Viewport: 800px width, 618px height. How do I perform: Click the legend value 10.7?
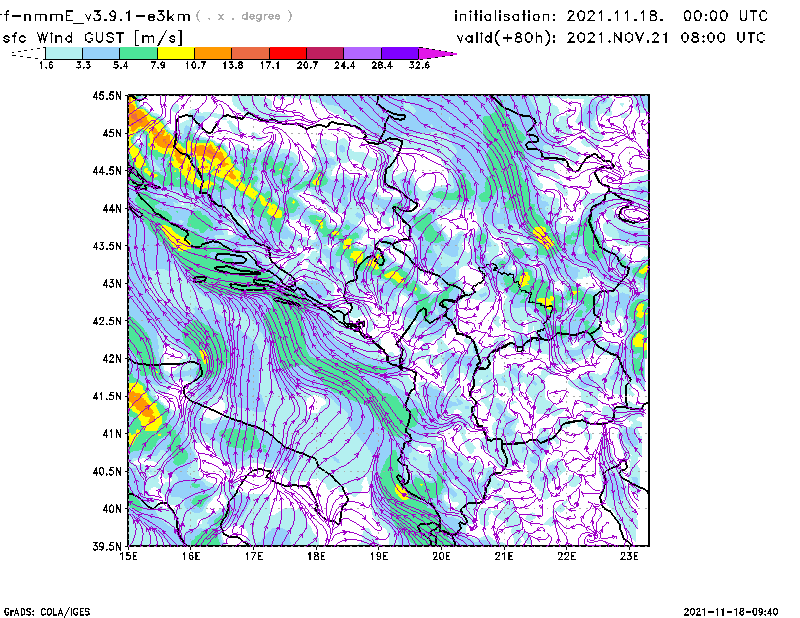(195, 65)
